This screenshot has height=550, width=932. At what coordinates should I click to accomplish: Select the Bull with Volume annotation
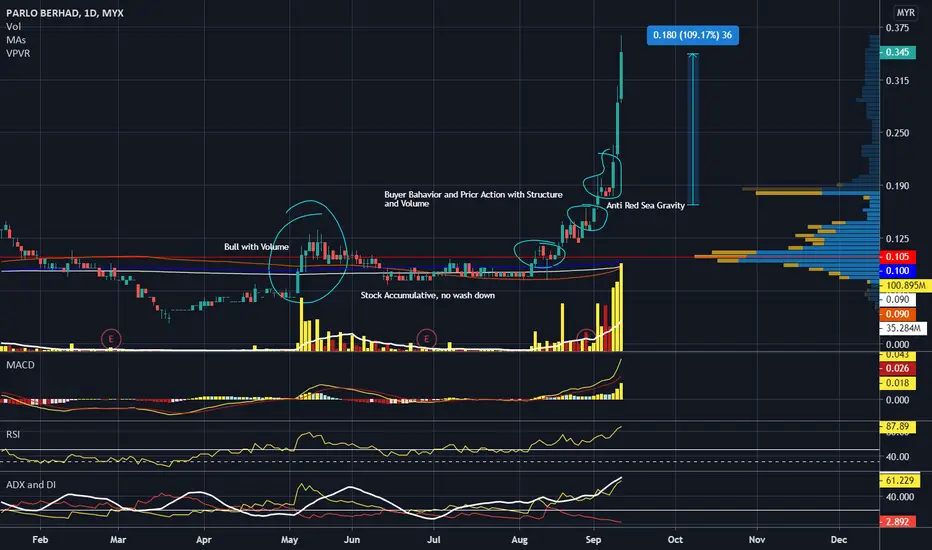click(256, 247)
